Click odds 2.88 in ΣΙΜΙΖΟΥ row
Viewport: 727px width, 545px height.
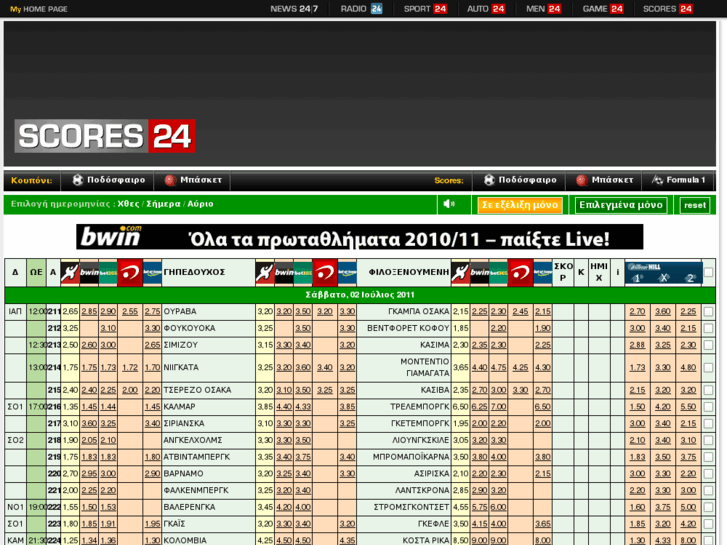[x=638, y=345]
